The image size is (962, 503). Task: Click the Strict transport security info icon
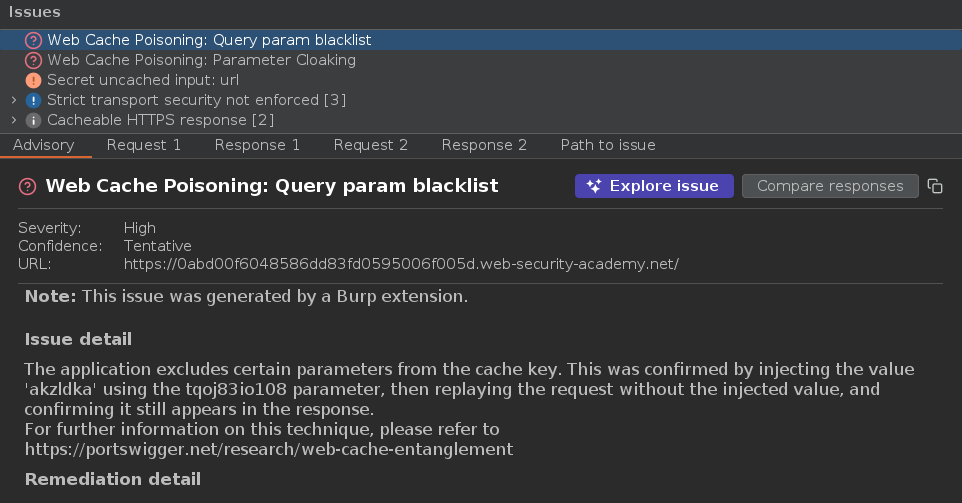click(33, 100)
